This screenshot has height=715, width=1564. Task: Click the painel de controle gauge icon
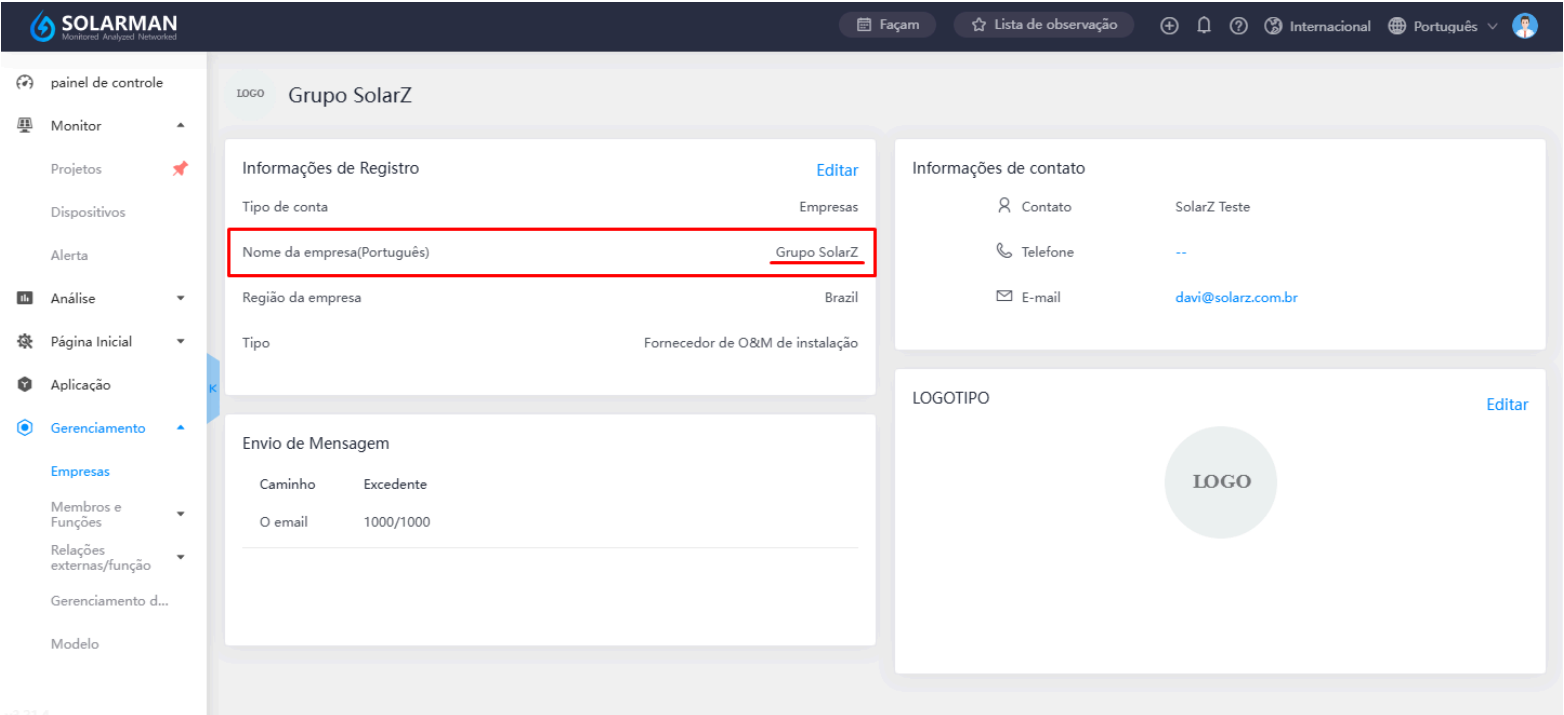(25, 83)
